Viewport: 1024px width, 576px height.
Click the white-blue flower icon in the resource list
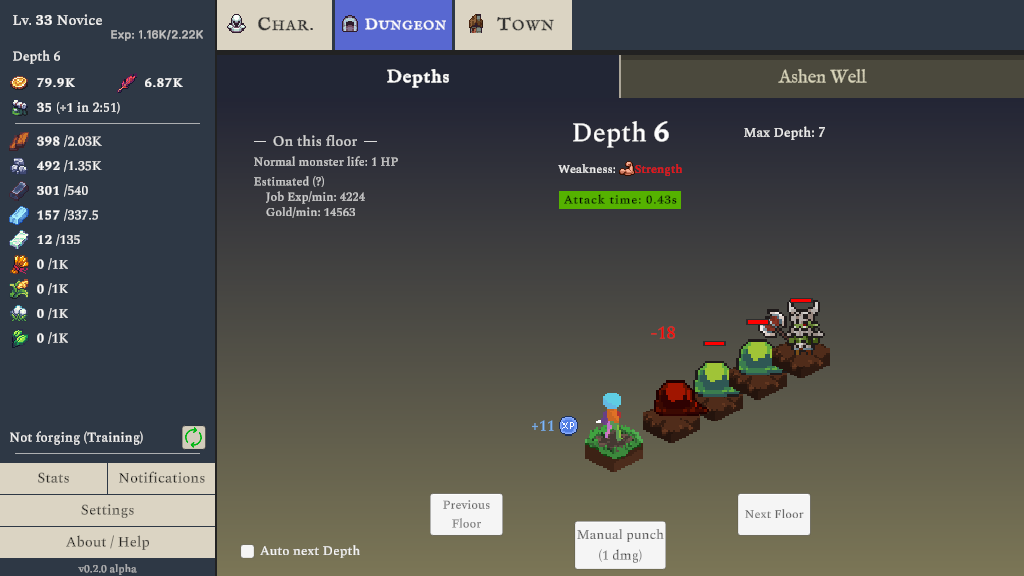pyautogui.click(x=19, y=313)
